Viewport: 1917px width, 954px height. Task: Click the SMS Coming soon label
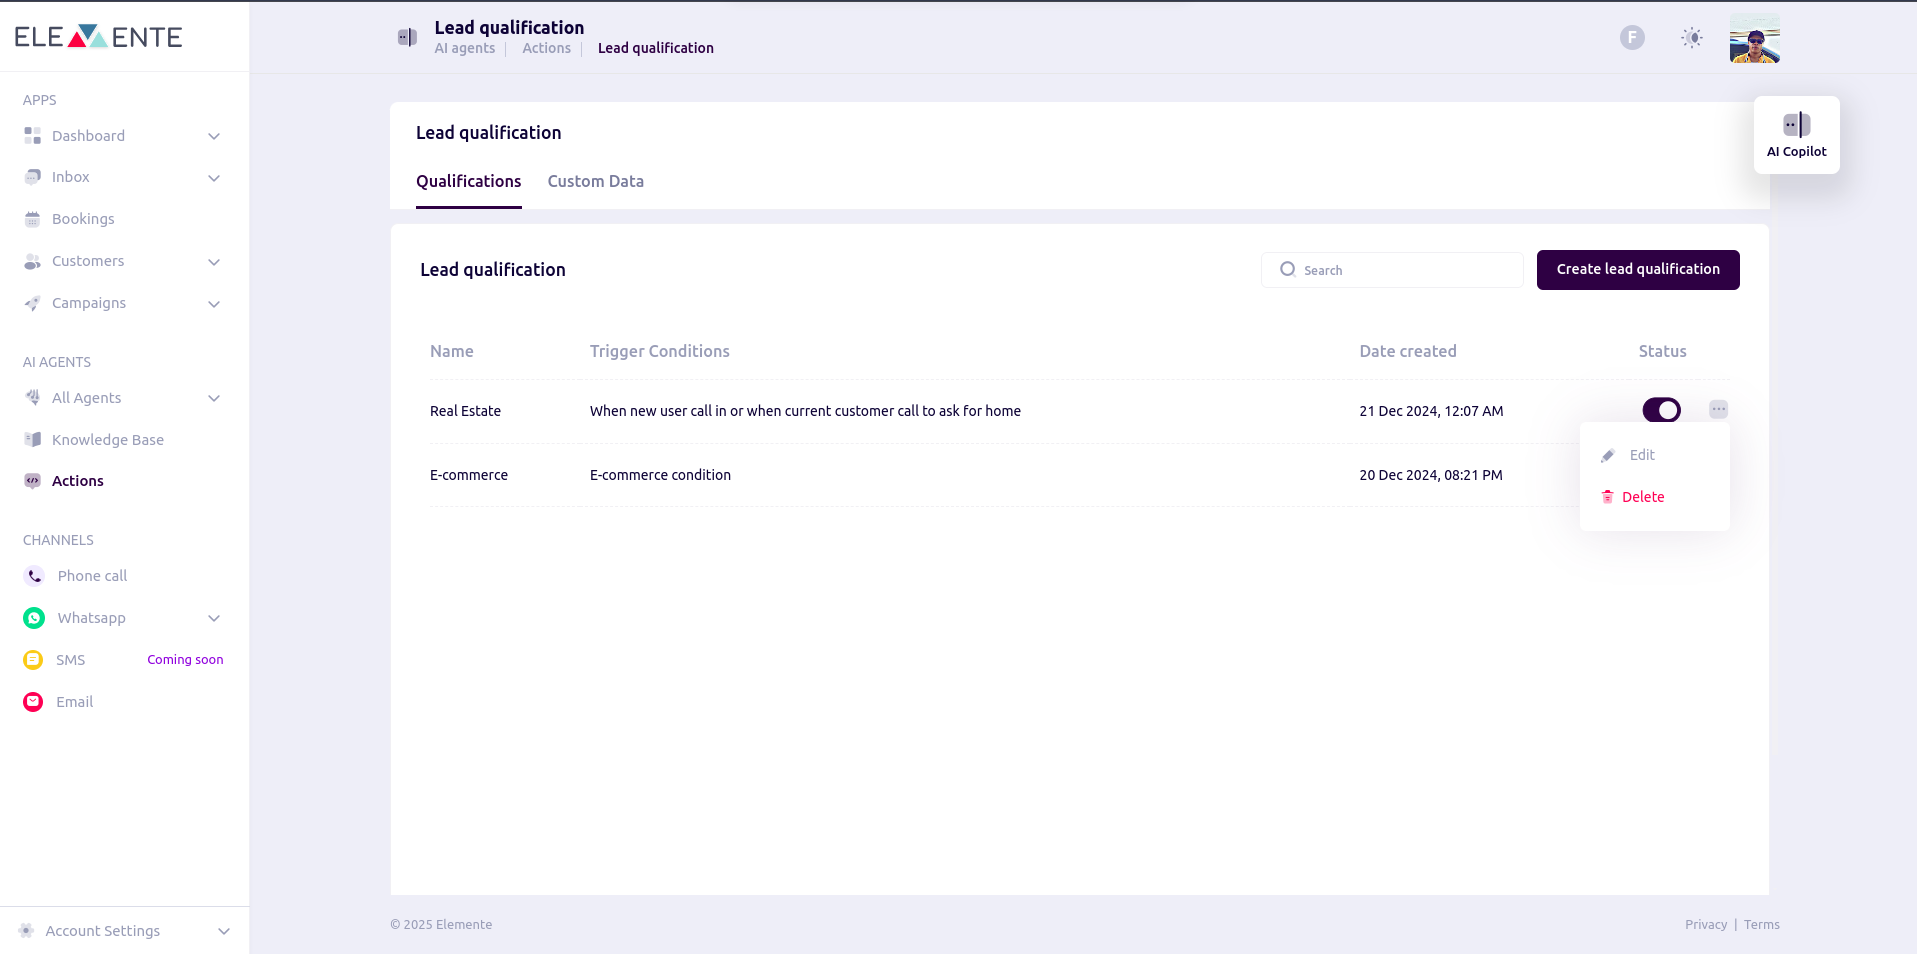186,660
